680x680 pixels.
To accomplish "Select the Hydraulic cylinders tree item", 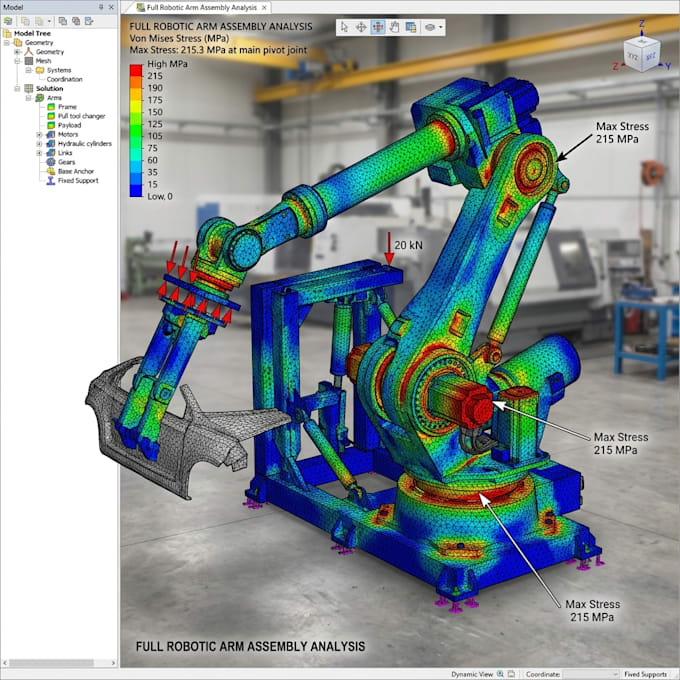I will pos(85,144).
